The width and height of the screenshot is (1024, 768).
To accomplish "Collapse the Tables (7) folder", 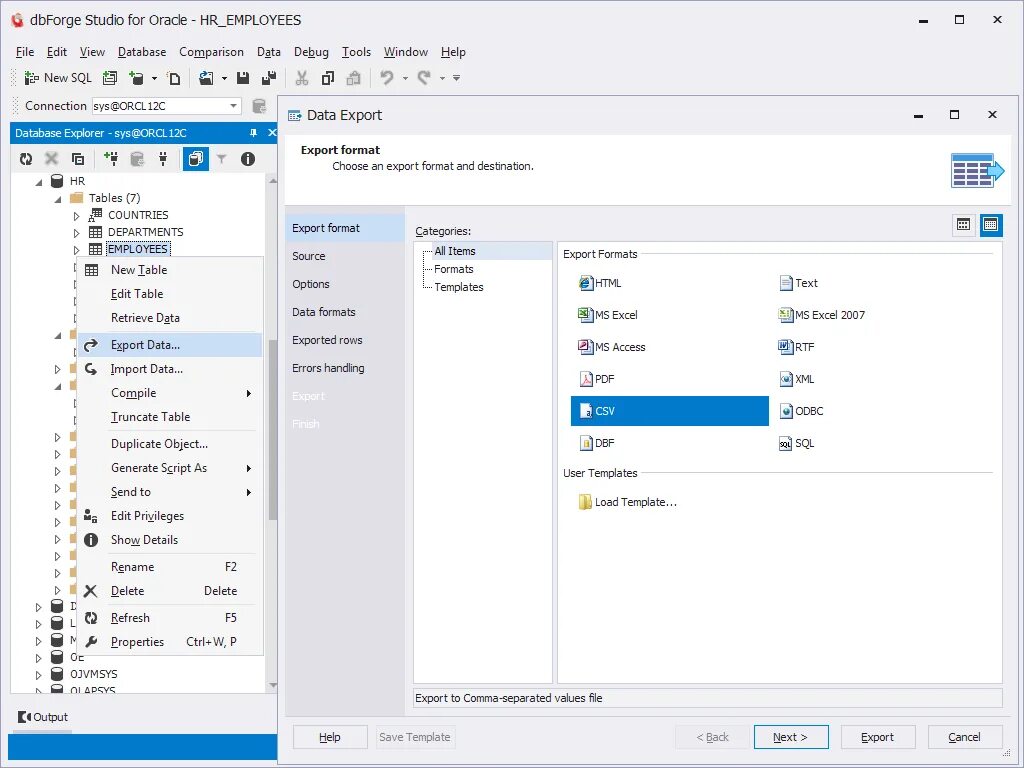I will coord(58,199).
